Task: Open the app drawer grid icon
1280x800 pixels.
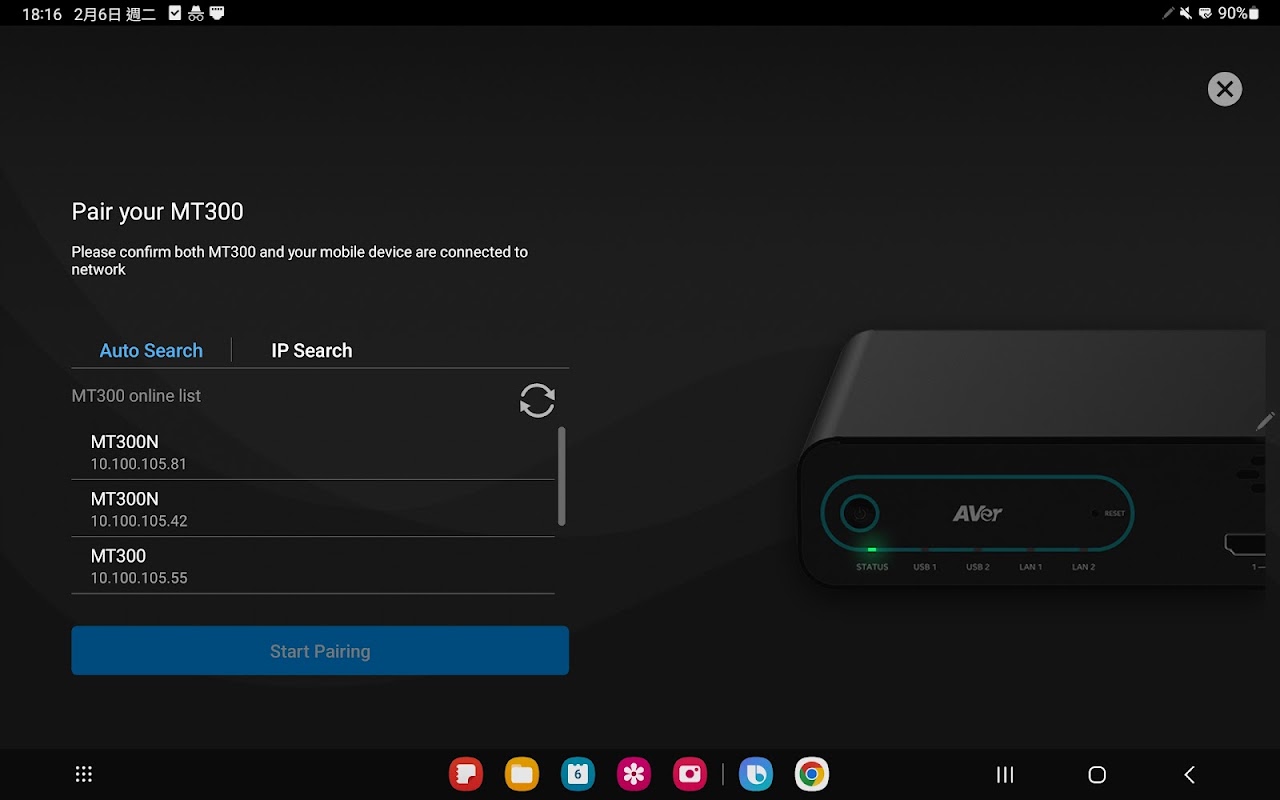Action: click(84, 774)
